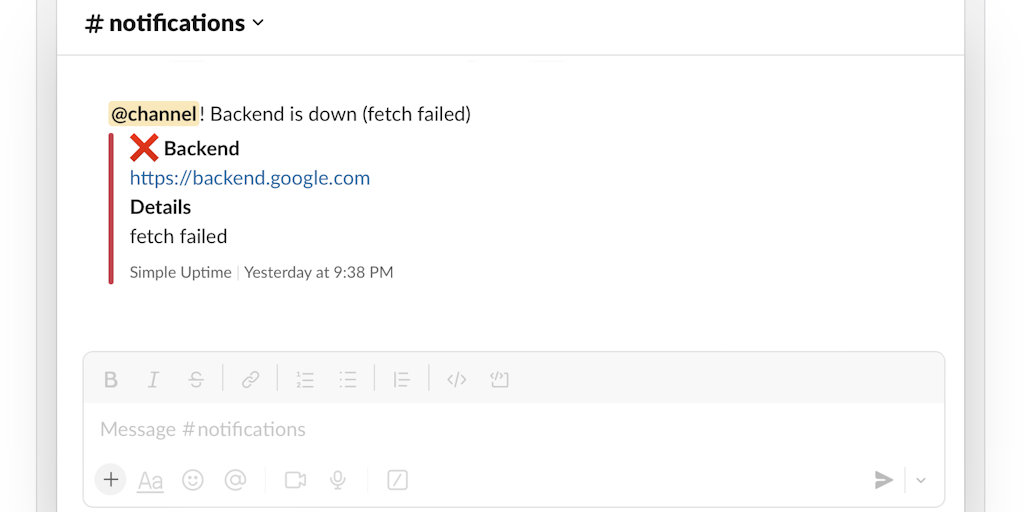The height and width of the screenshot is (512, 1024).
Task: Hide the formatting toolbar with Aa
Action: coord(151,481)
